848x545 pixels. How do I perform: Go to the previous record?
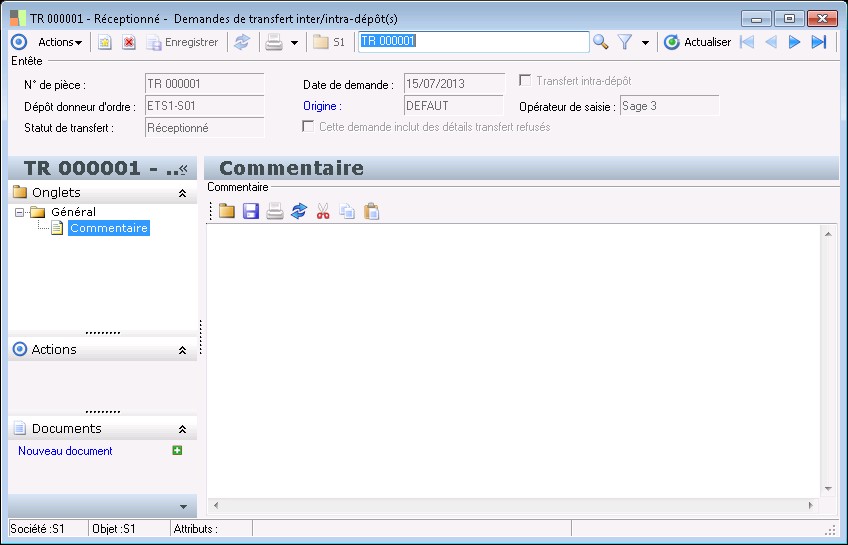tap(771, 42)
